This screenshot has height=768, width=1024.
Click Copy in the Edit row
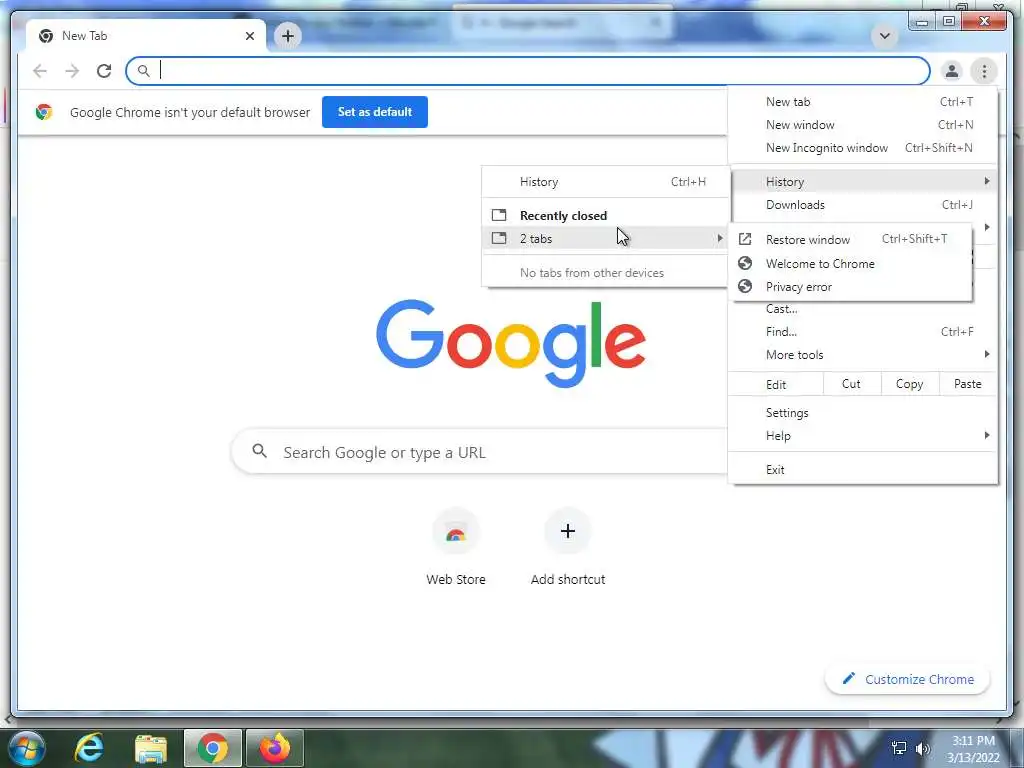pos(910,384)
